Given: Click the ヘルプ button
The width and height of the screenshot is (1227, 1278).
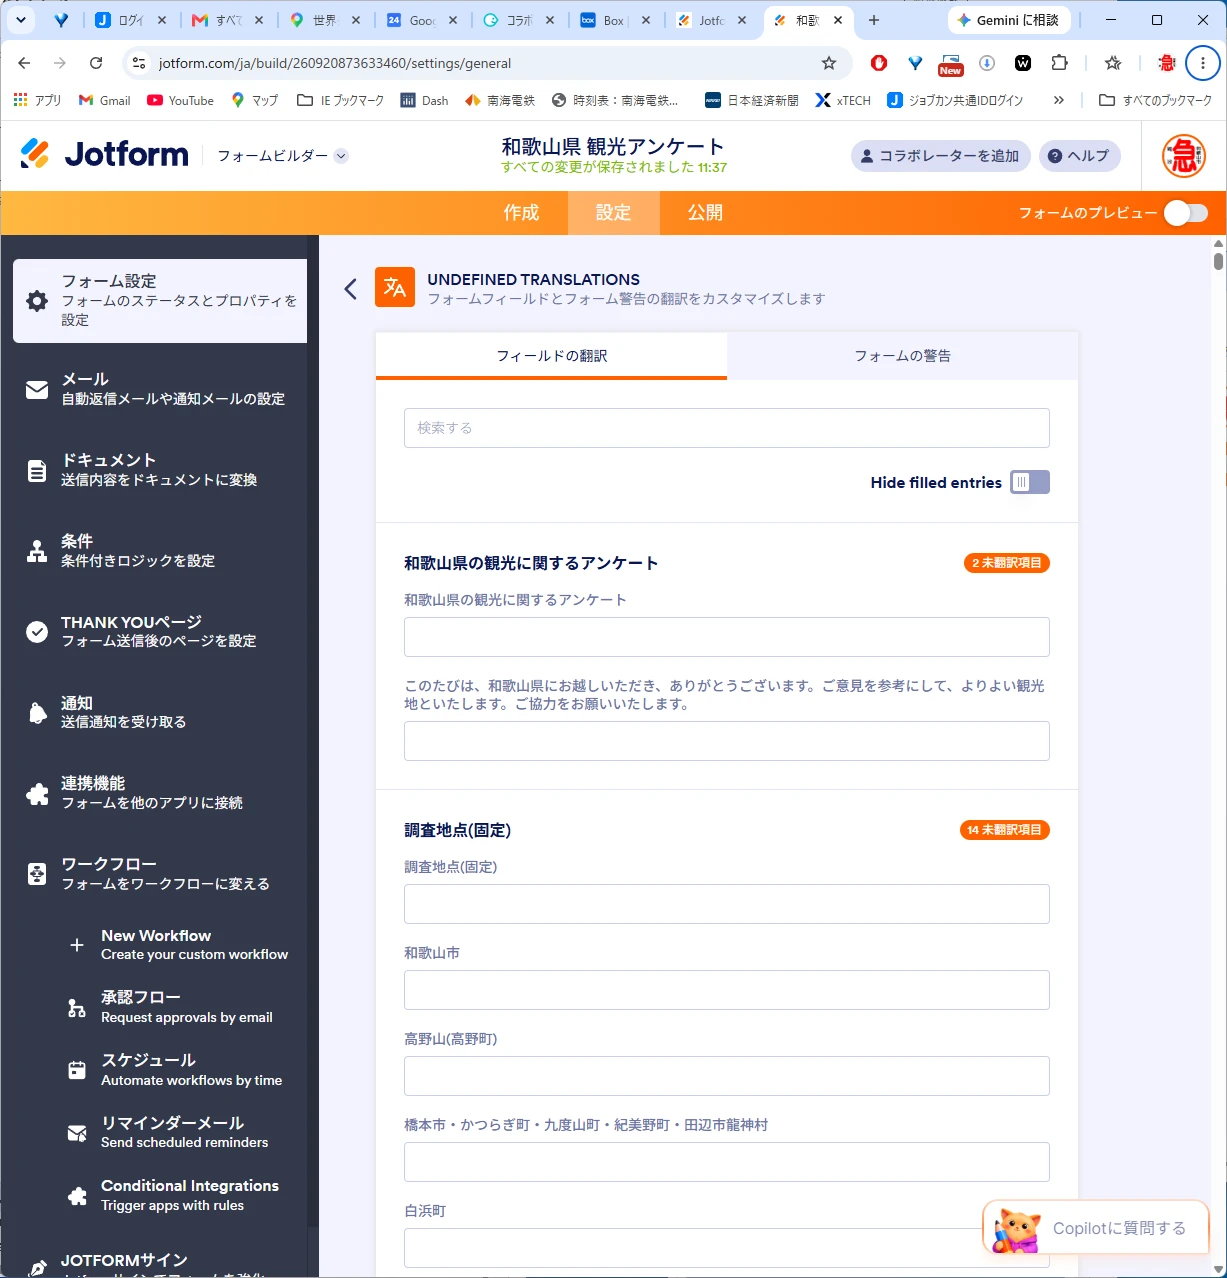Looking at the screenshot, I should pos(1080,156).
